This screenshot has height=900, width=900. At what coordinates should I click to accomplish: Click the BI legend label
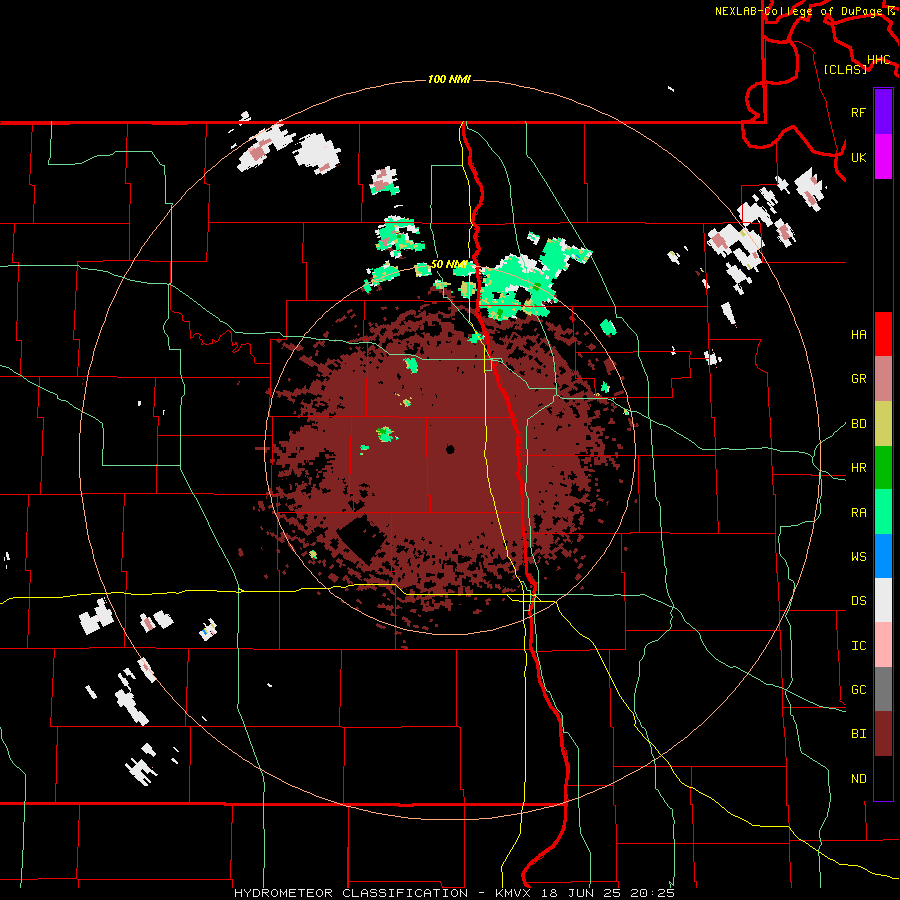point(858,734)
